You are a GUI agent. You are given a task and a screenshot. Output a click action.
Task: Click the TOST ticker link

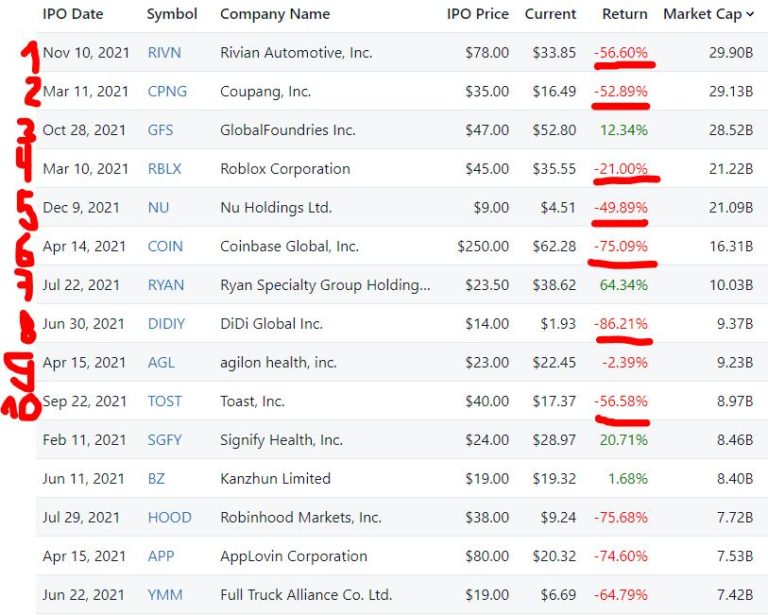(x=164, y=401)
